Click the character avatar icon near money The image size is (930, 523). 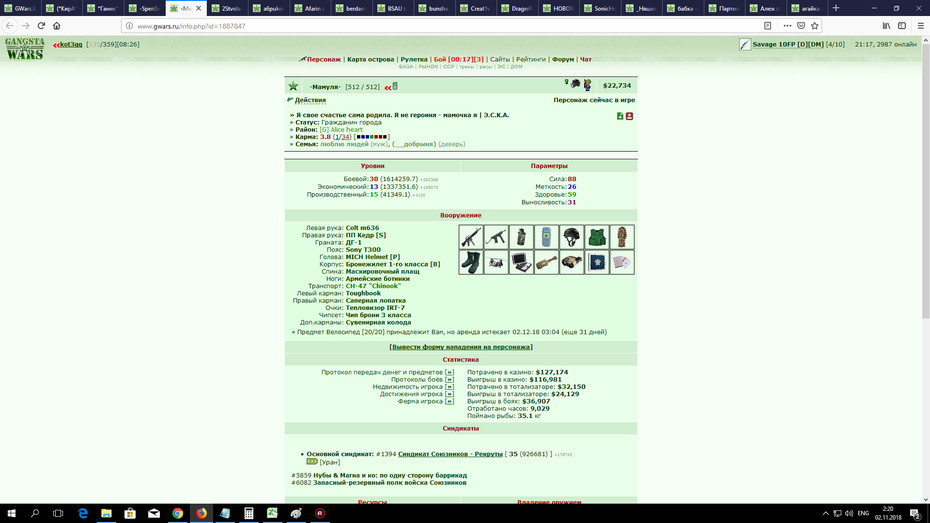[587, 85]
